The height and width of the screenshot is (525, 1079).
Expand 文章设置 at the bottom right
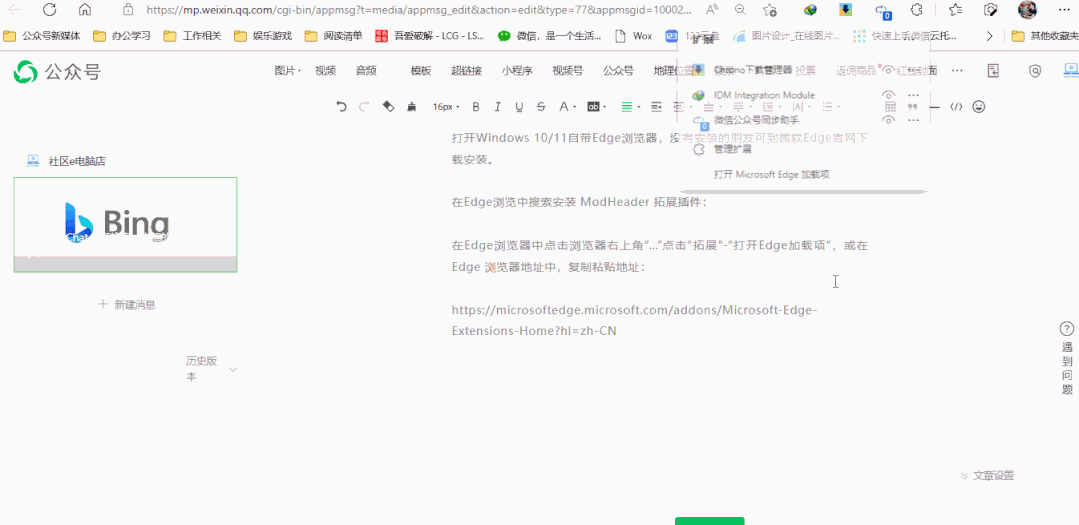click(x=987, y=475)
